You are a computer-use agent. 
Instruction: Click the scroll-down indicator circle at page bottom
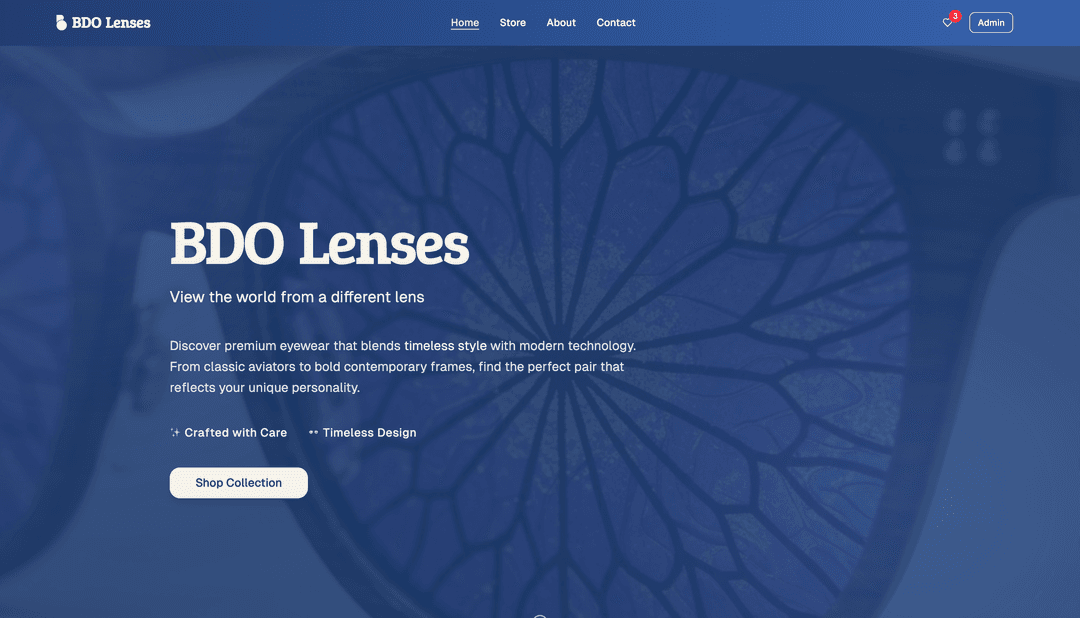[x=539, y=616]
